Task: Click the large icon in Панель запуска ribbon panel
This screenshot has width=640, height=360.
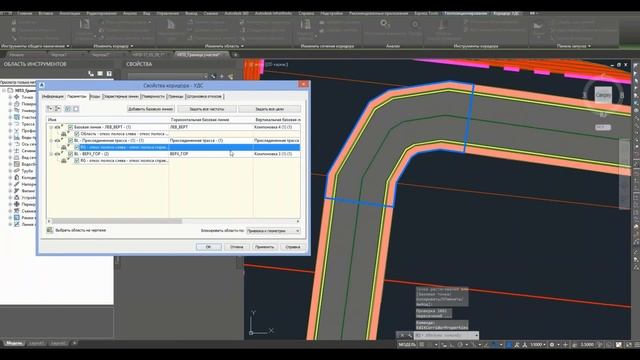Action: click(x=538, y=27)
